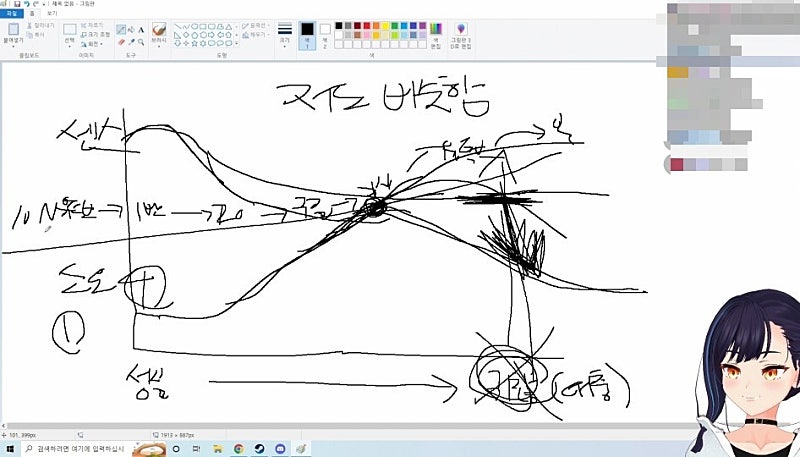Open Discord from the taskbar
The width and height of the screenshot is (800, 457).
pos(280,449)
